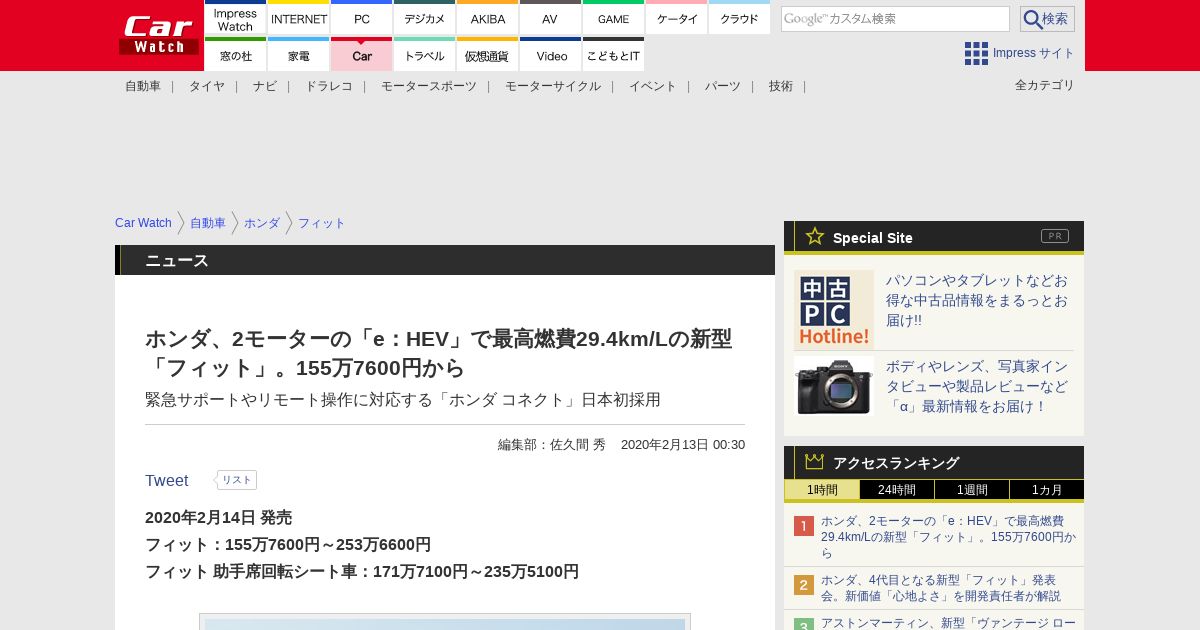This screenshot has height=630, width=1200.
Task: Open the ケータイ Watch tab
Action: 677,18
